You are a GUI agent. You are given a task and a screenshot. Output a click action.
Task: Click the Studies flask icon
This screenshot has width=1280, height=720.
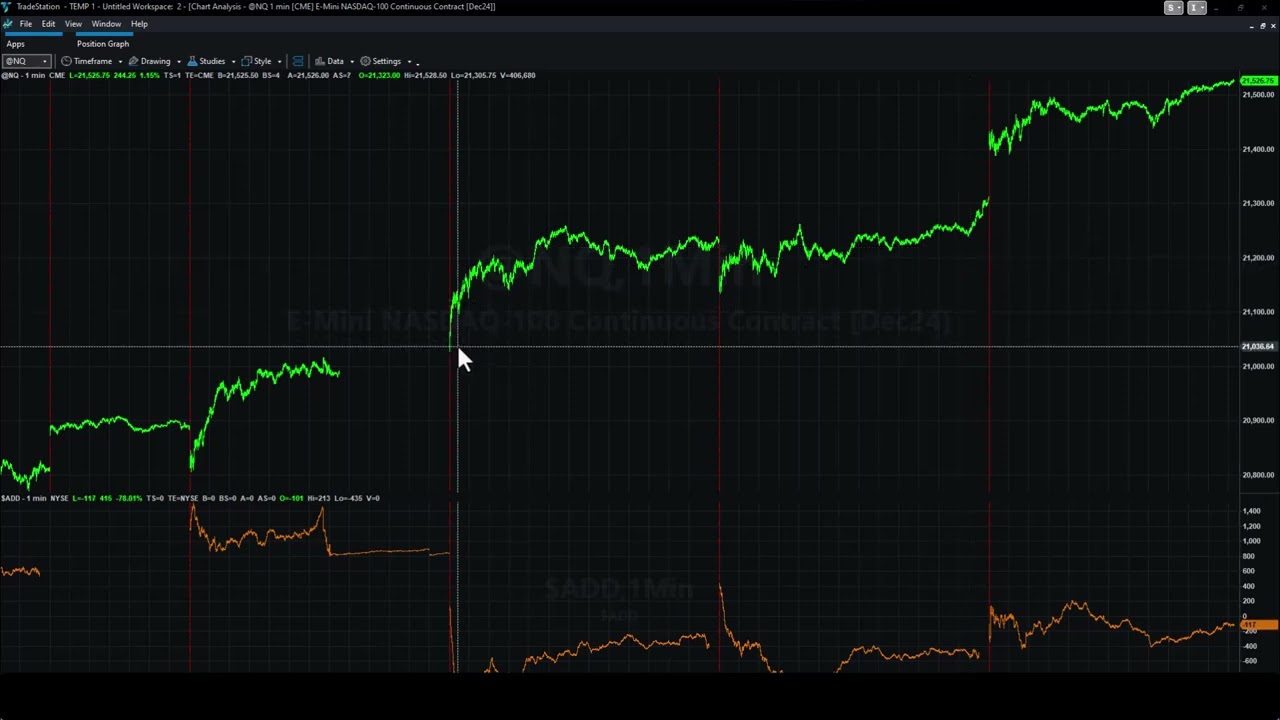coord(192,61)
